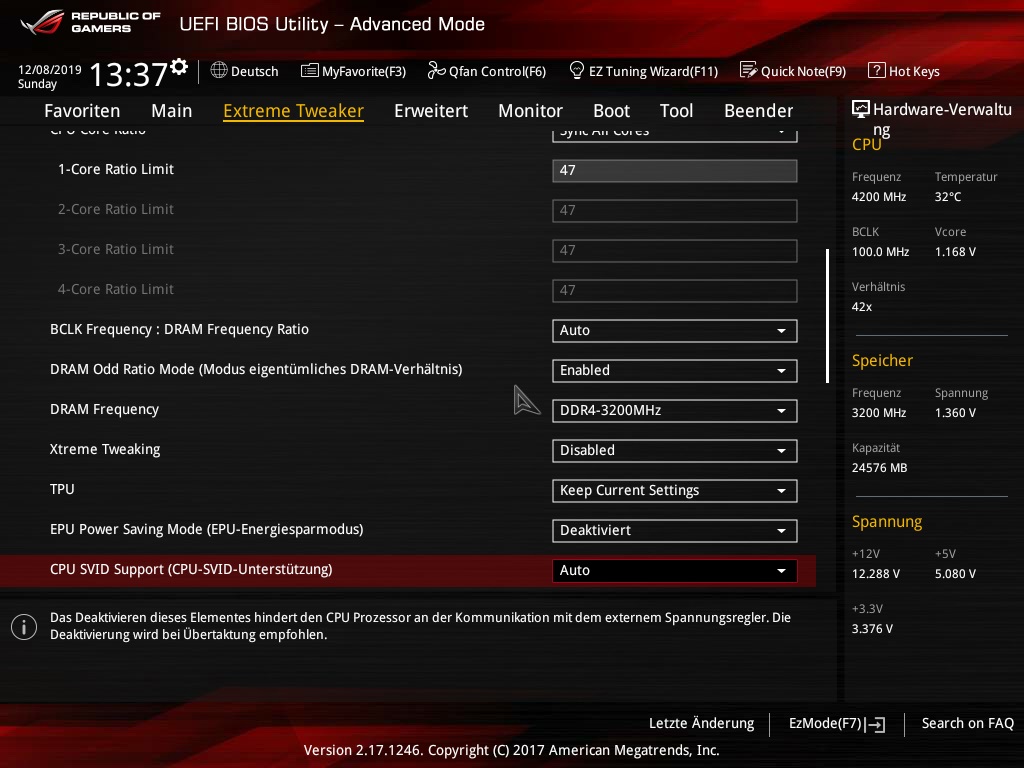Open BCLK Frequency DRAM Ratio dropdown

pyautogui.click(x=675, y=330)
